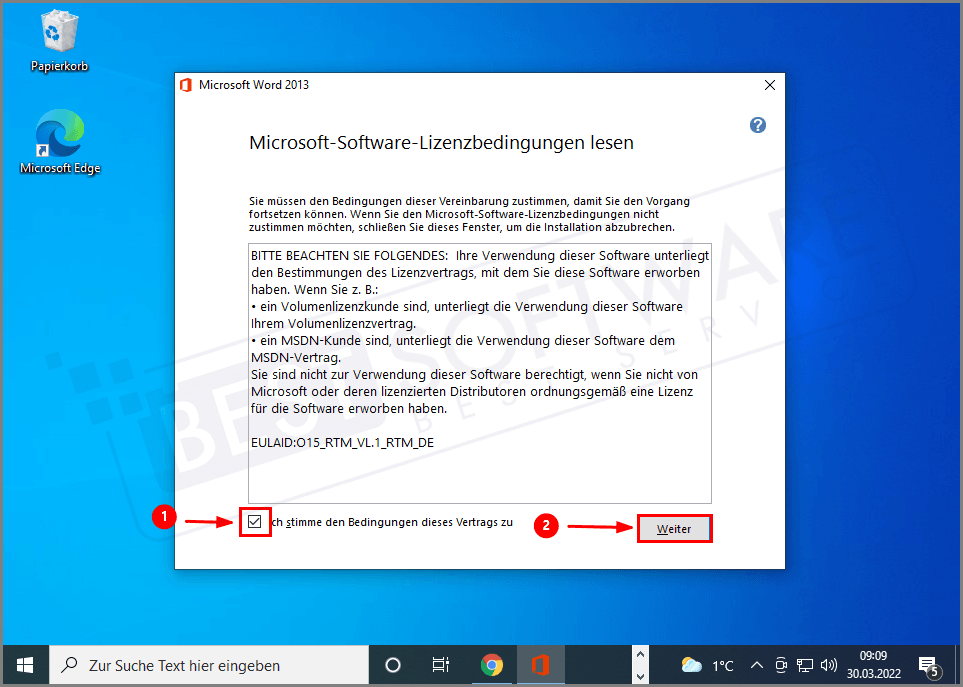Open the Start menu
The width and height of the screenshot is (963, 687).
pyautogui.click(x=24, y=664)
